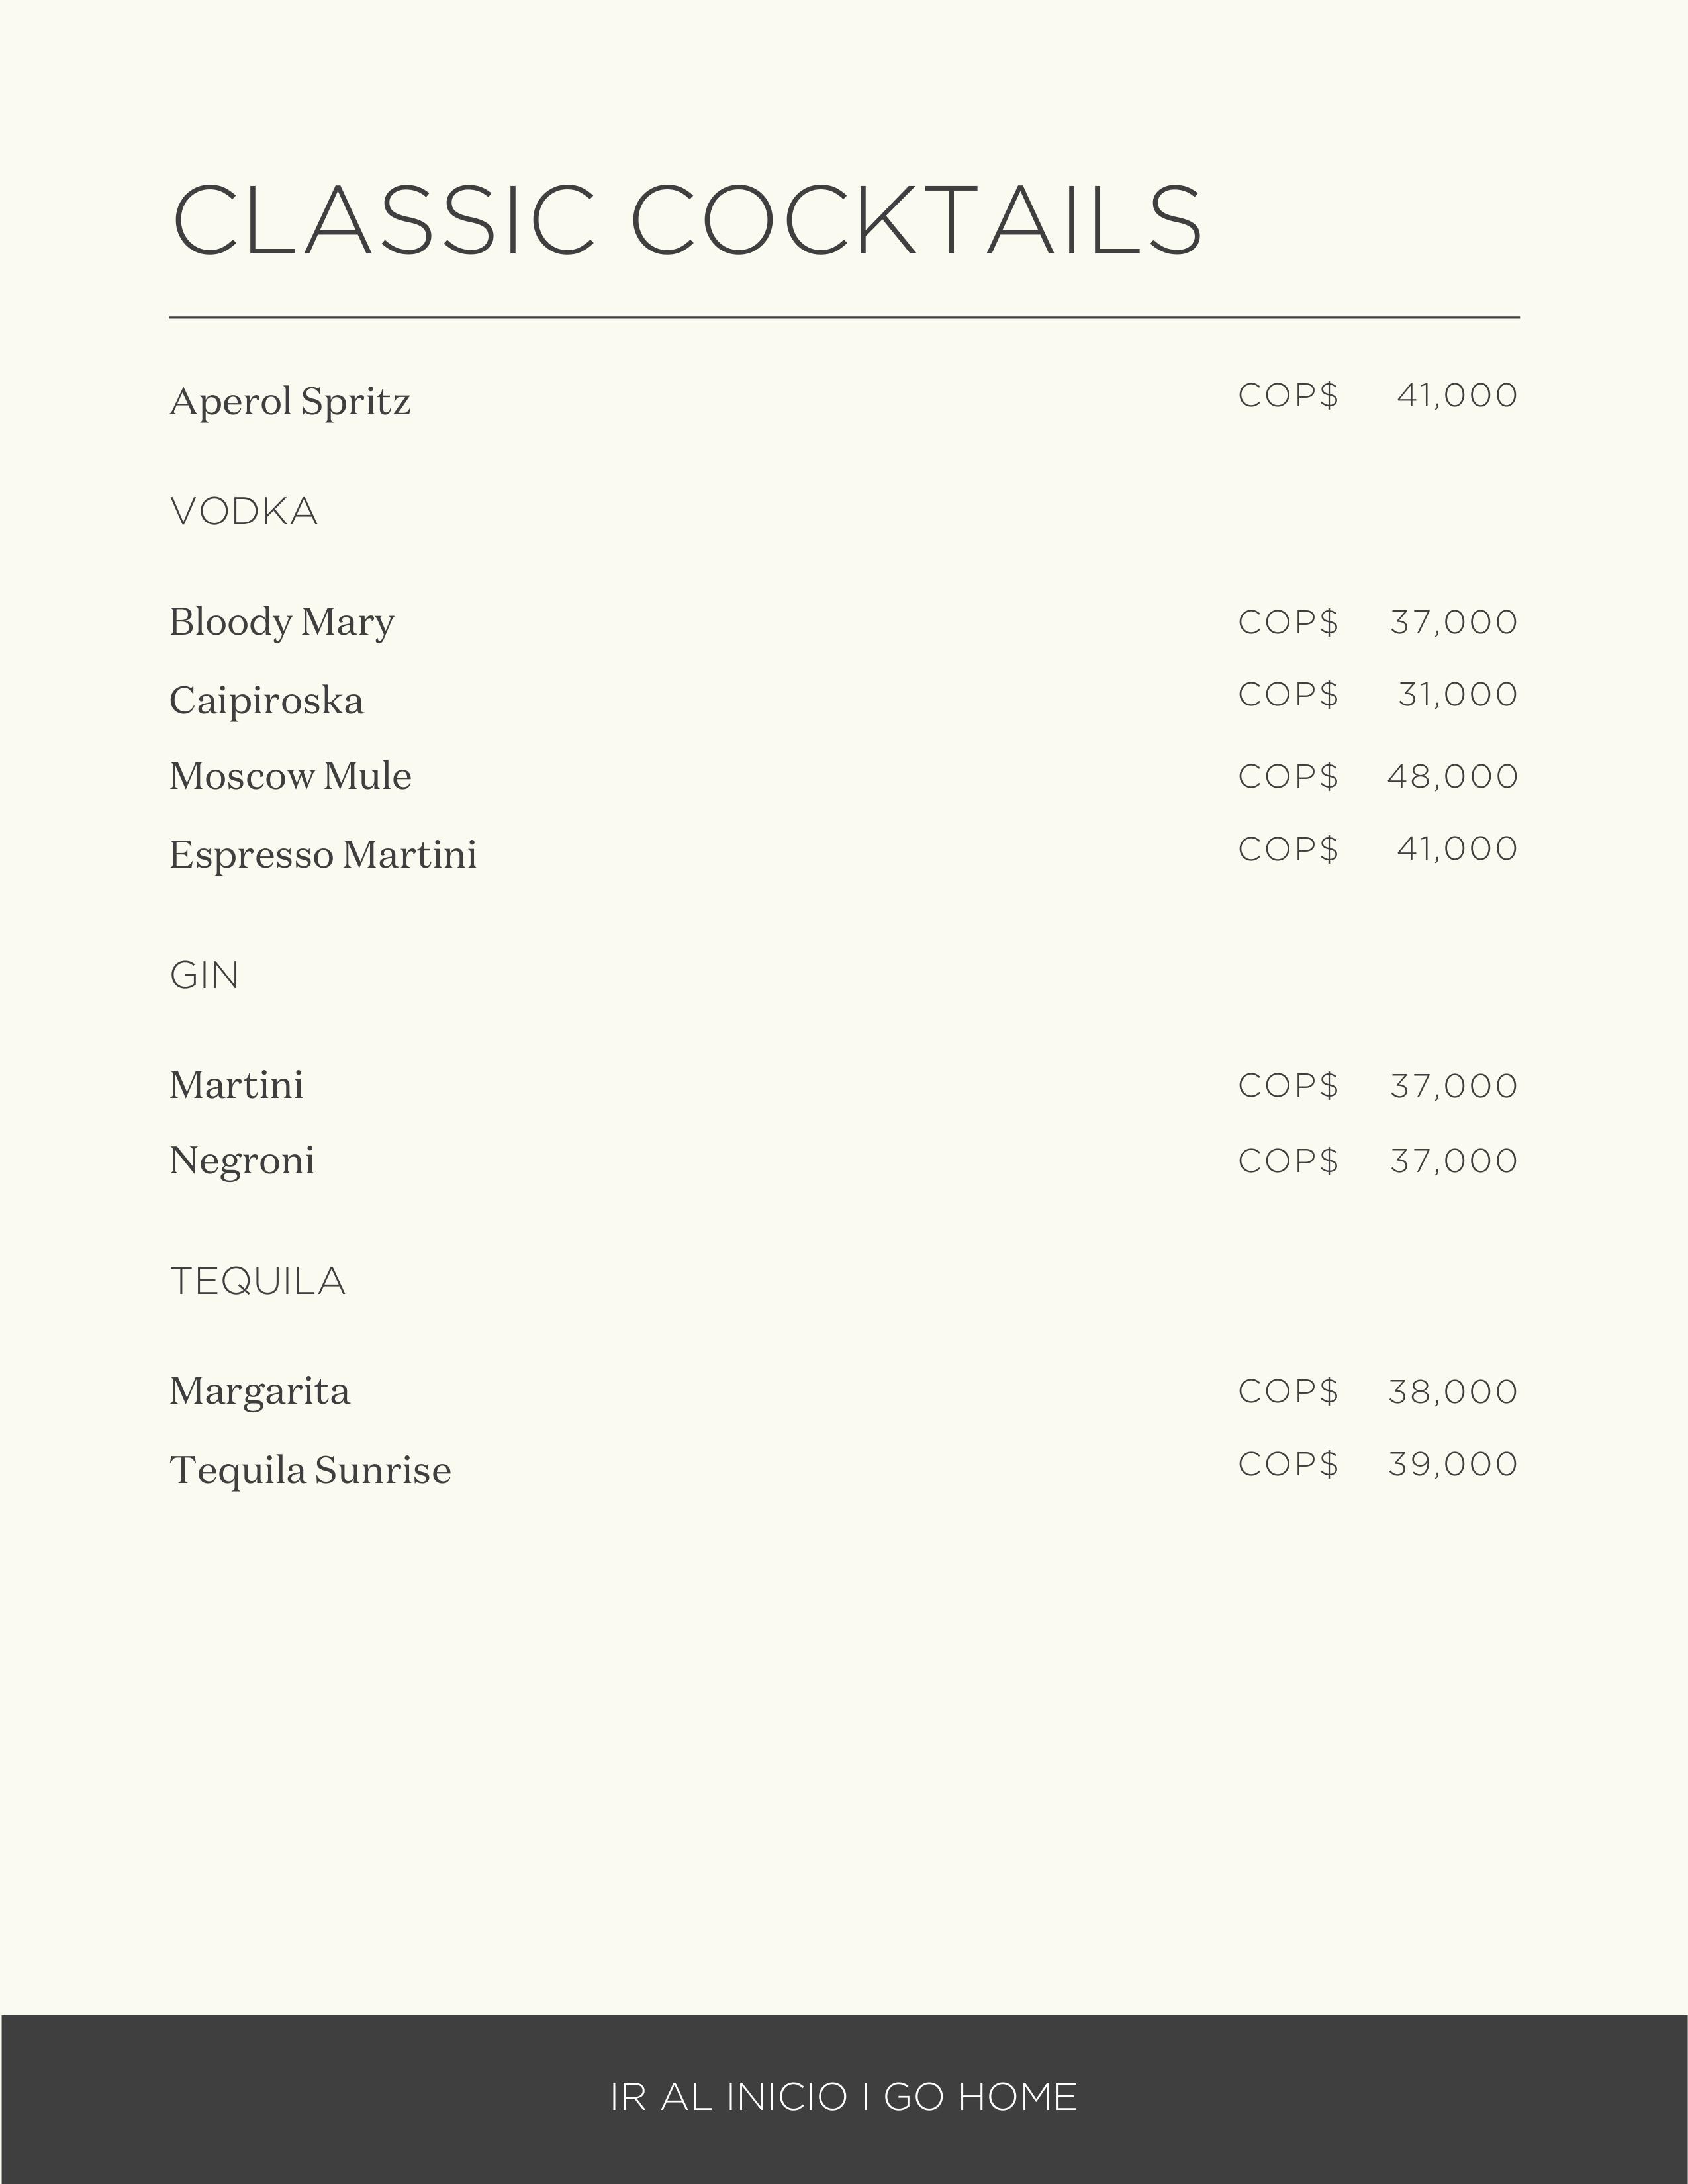The height and width of the screenshot is (2184, 1688).
Task: Click the Aperol Spritz 41,000 price
Action: coord(1456,395)
